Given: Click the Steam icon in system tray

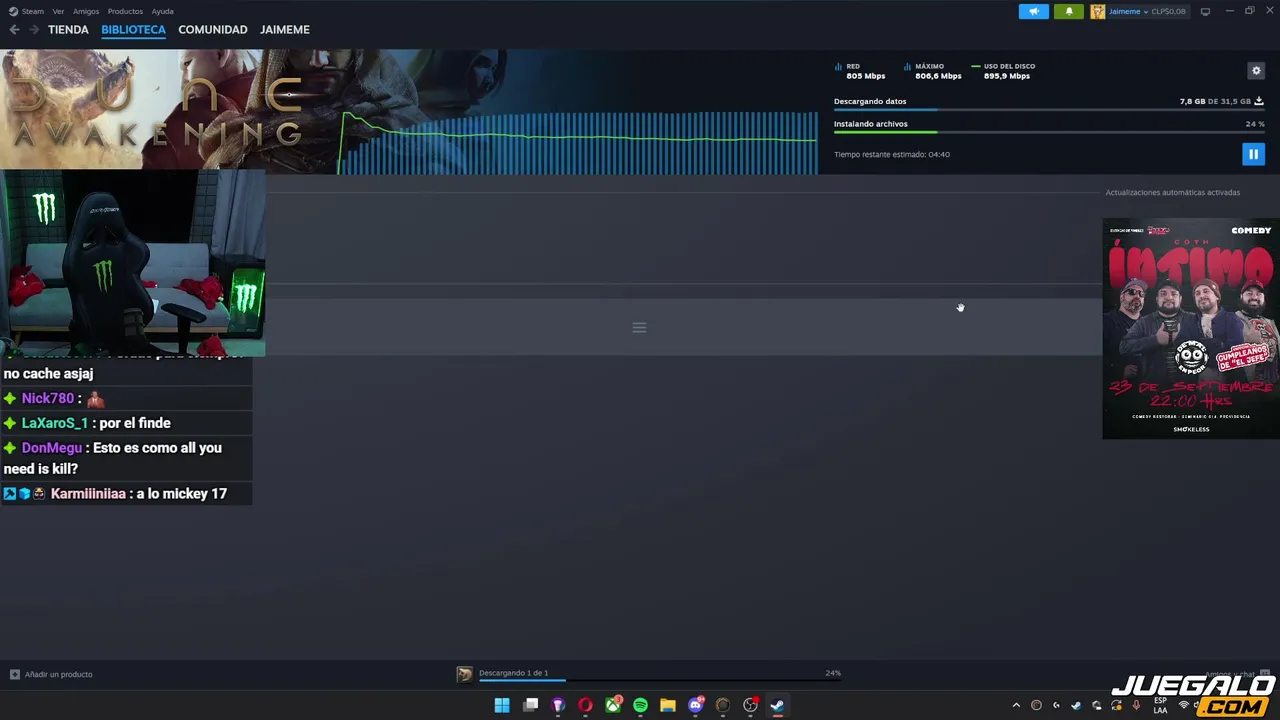Looking at the screenshot, I should tap(1076, 705).
